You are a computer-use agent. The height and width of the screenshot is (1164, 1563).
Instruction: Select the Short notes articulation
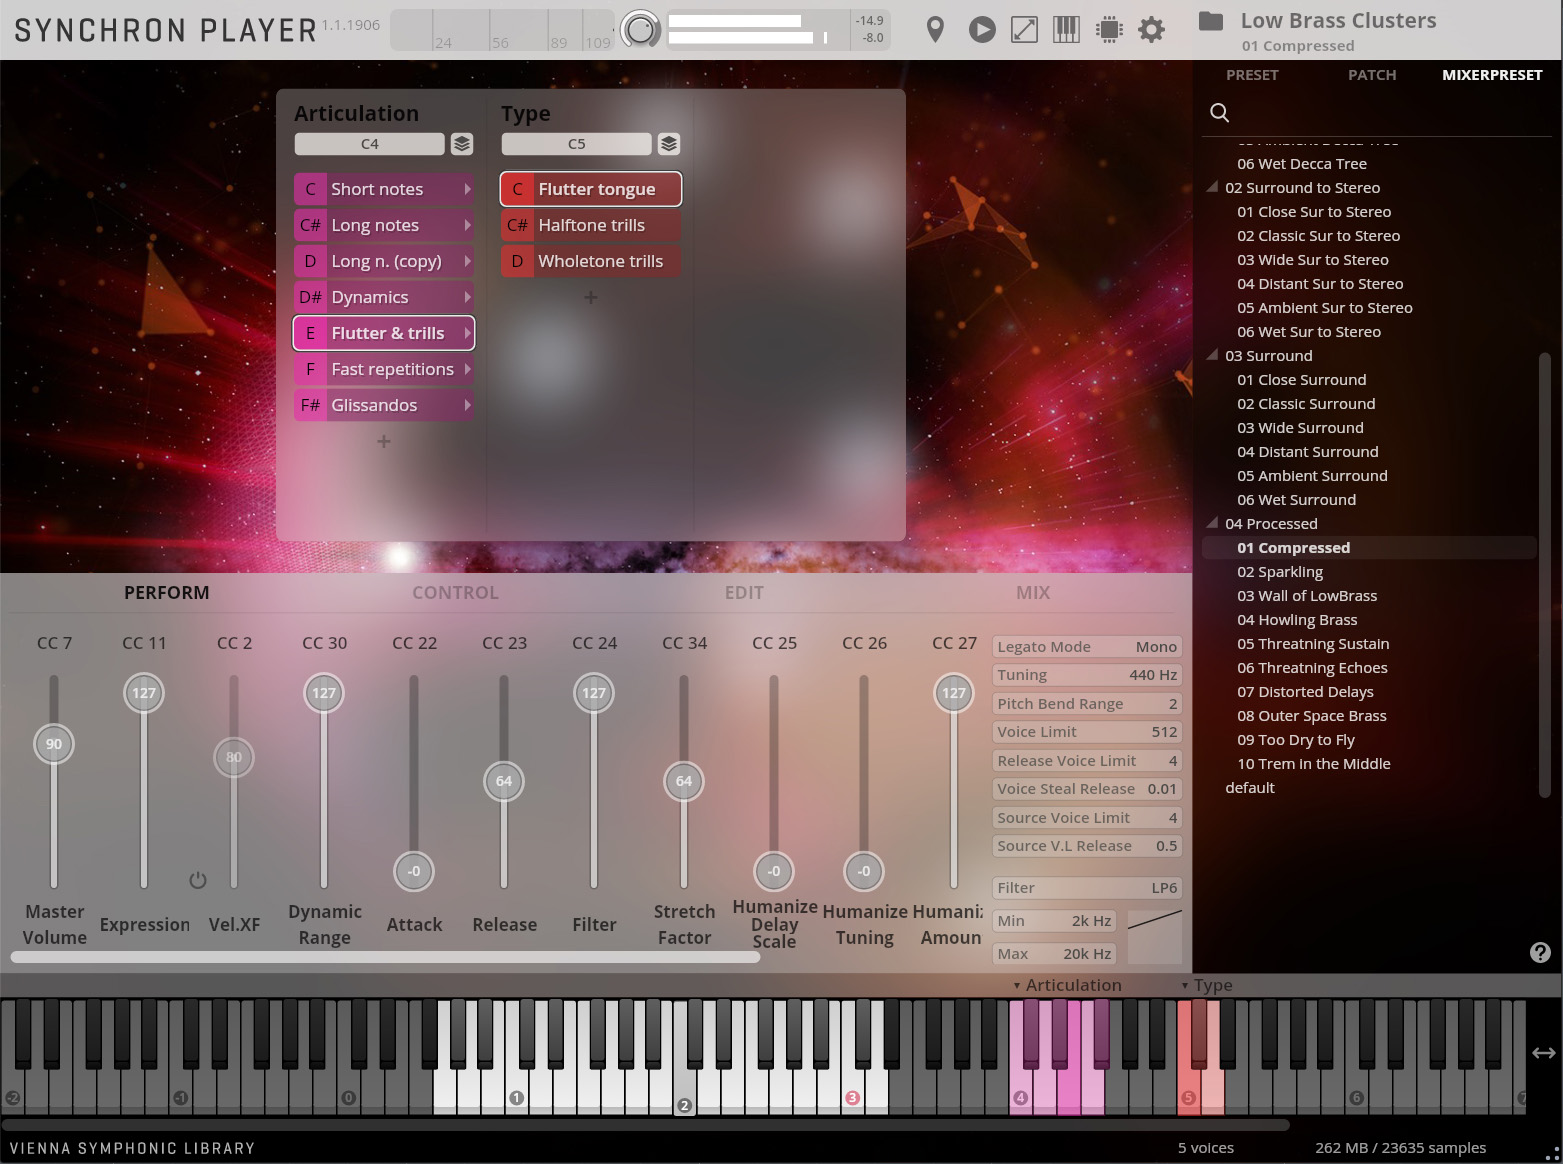click(x=384, y=189)
